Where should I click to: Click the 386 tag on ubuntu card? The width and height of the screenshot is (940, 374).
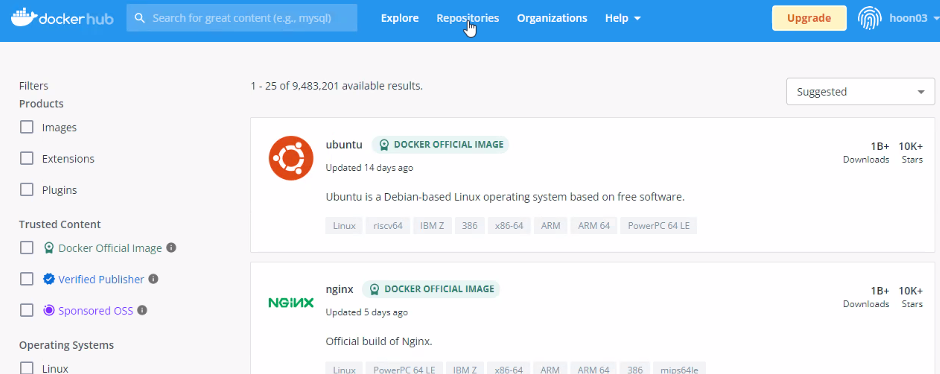469,226
